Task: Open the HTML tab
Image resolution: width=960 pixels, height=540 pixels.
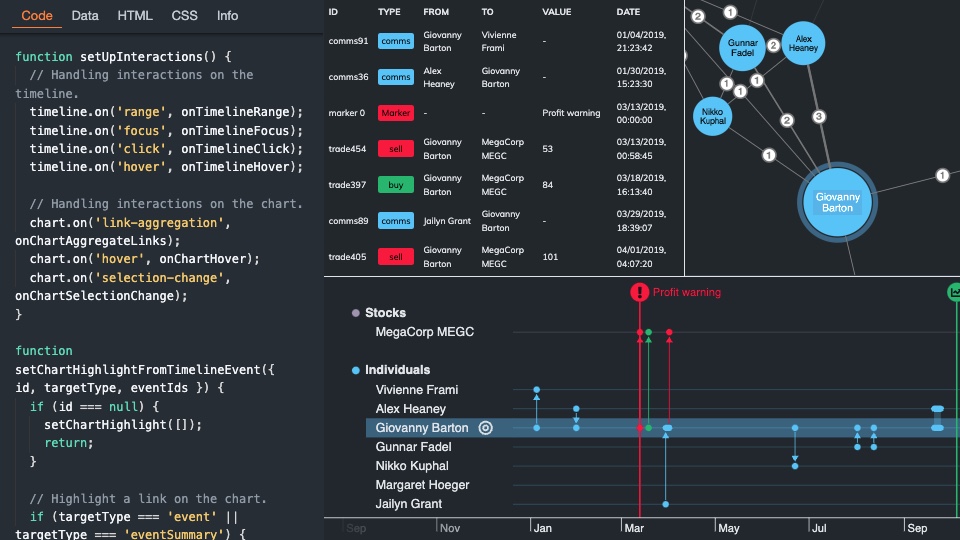Action: 135,16
